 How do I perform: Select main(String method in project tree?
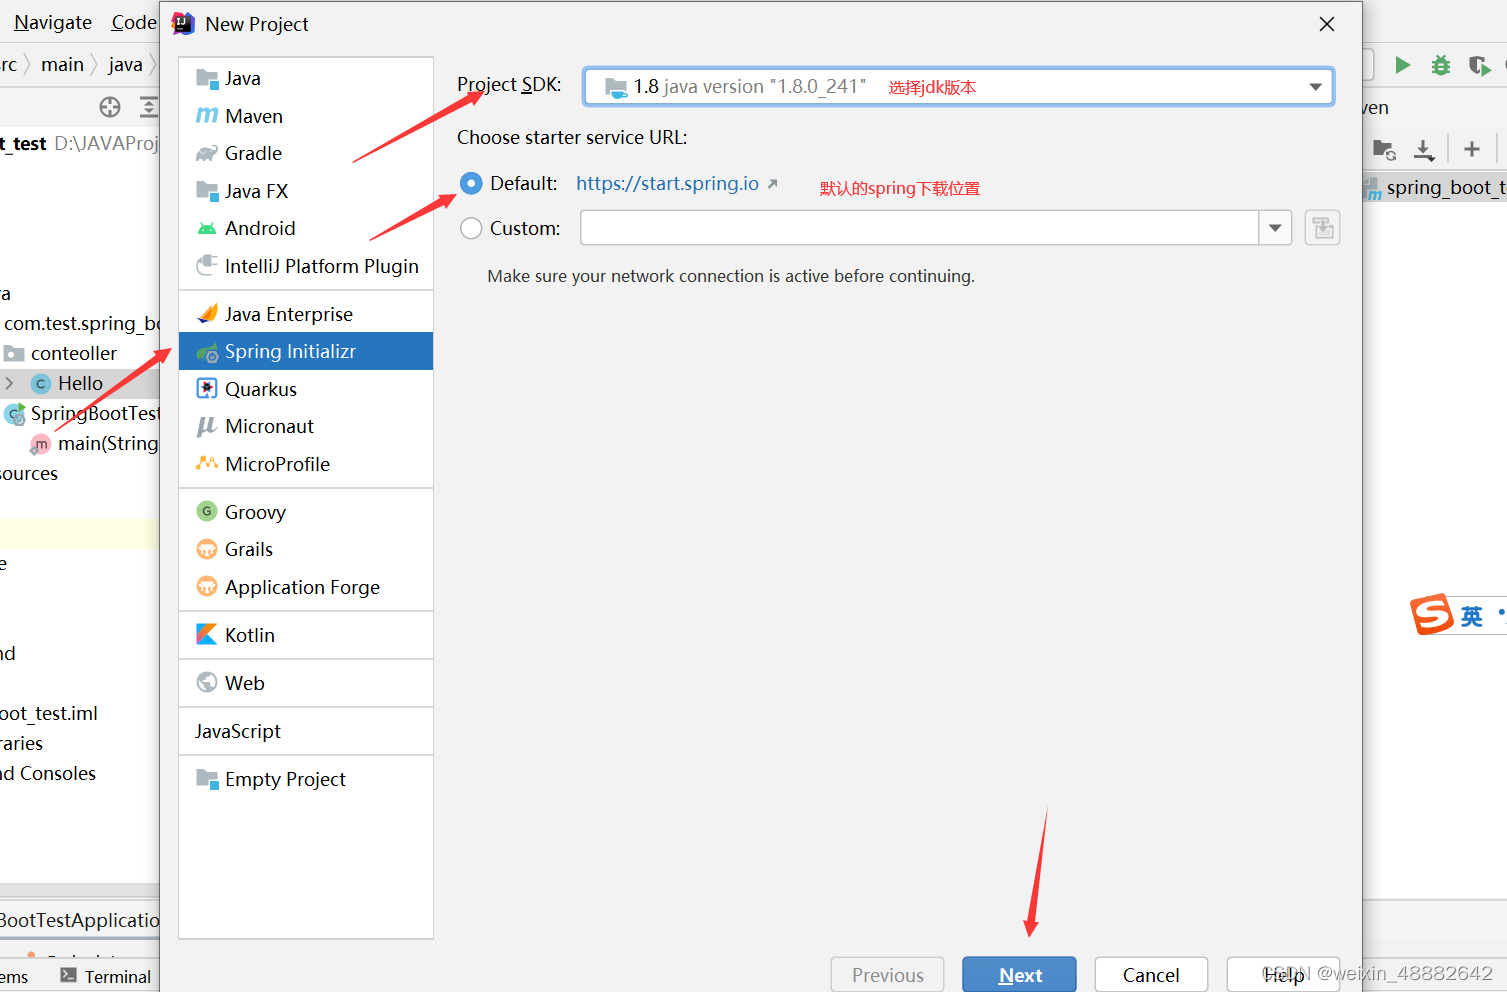point(107,443)
